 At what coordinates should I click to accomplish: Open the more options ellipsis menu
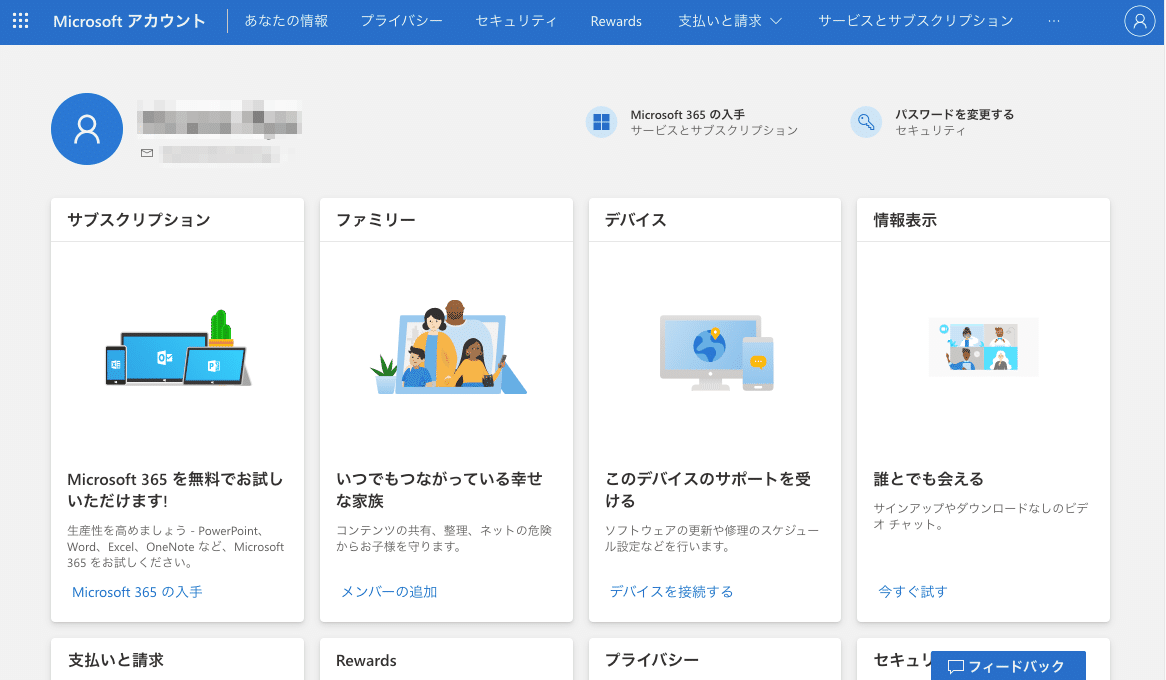click(x=1054, y=21)
